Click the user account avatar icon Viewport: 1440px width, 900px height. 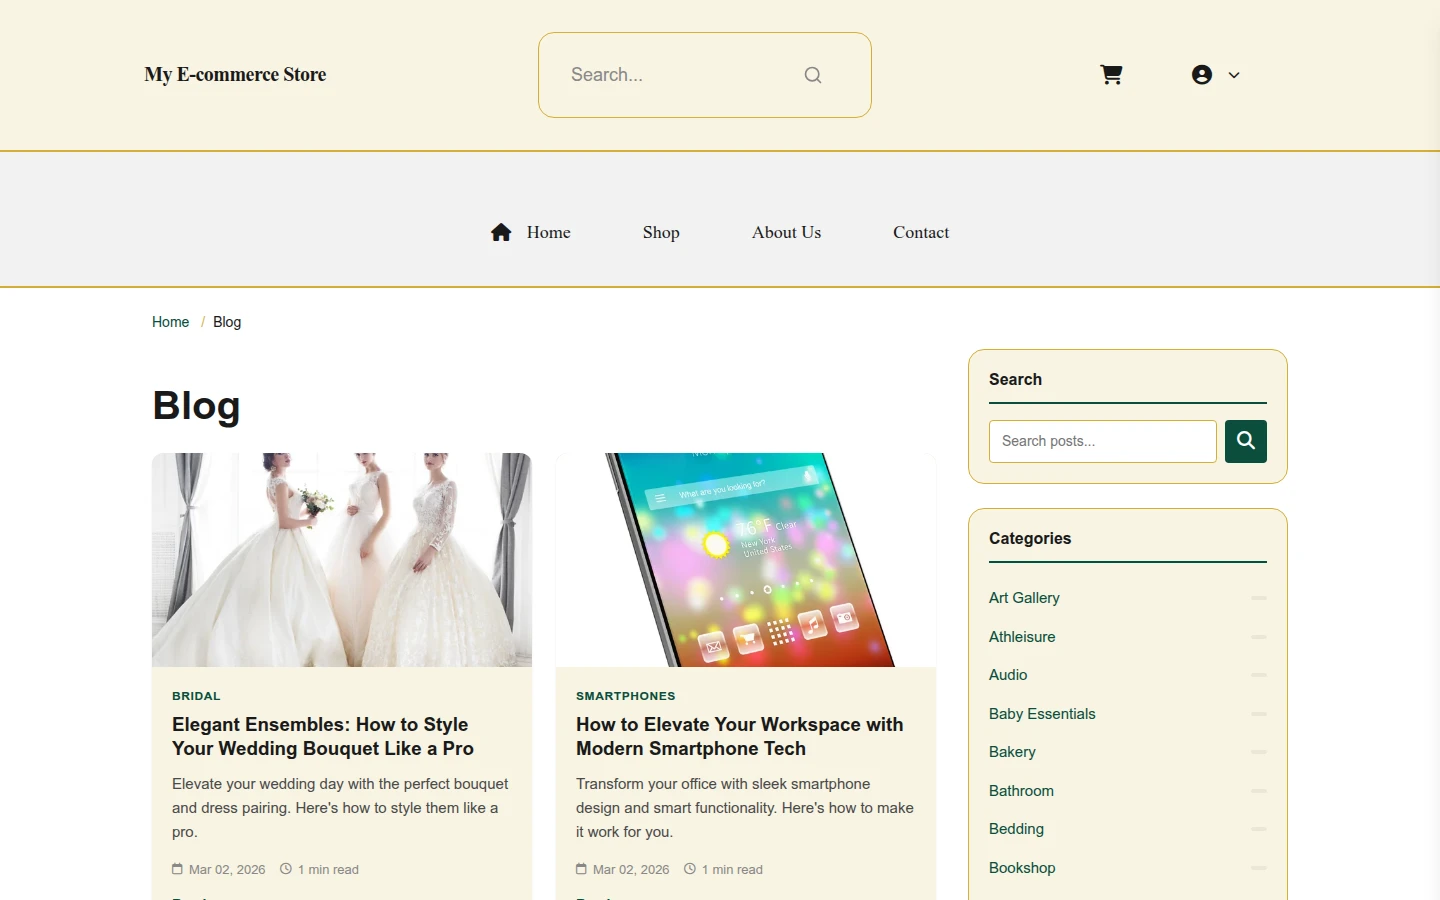click(1202, 75)
